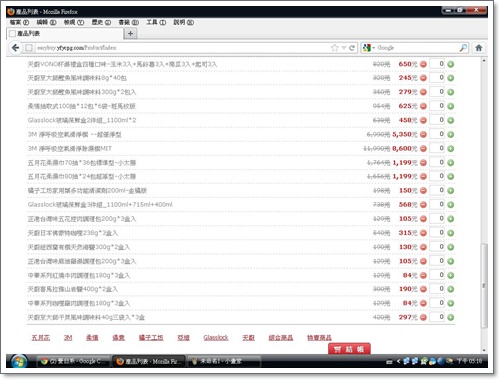Screen dimensions: 500x380
Task: Open the Firefox home page icon
Action: coord(479,48)
